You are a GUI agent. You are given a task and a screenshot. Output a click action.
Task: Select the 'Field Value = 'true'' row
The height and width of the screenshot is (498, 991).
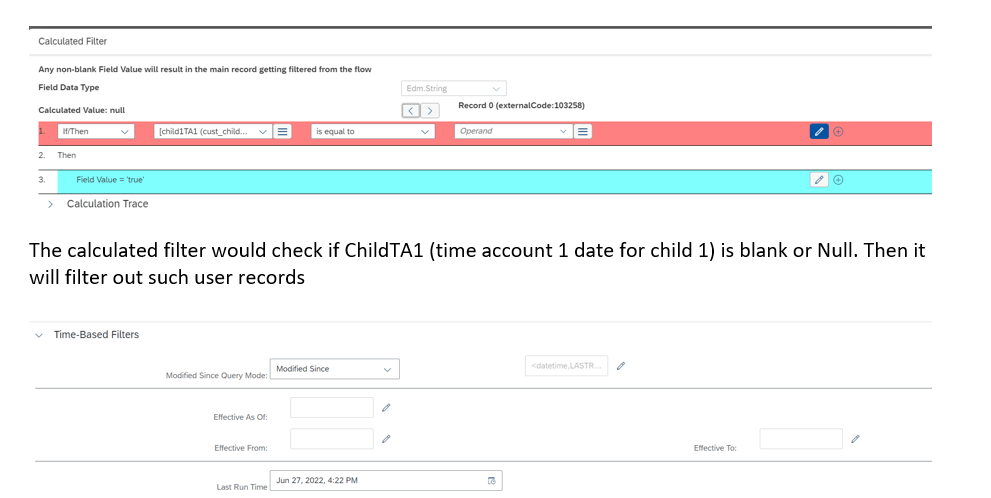494,180
